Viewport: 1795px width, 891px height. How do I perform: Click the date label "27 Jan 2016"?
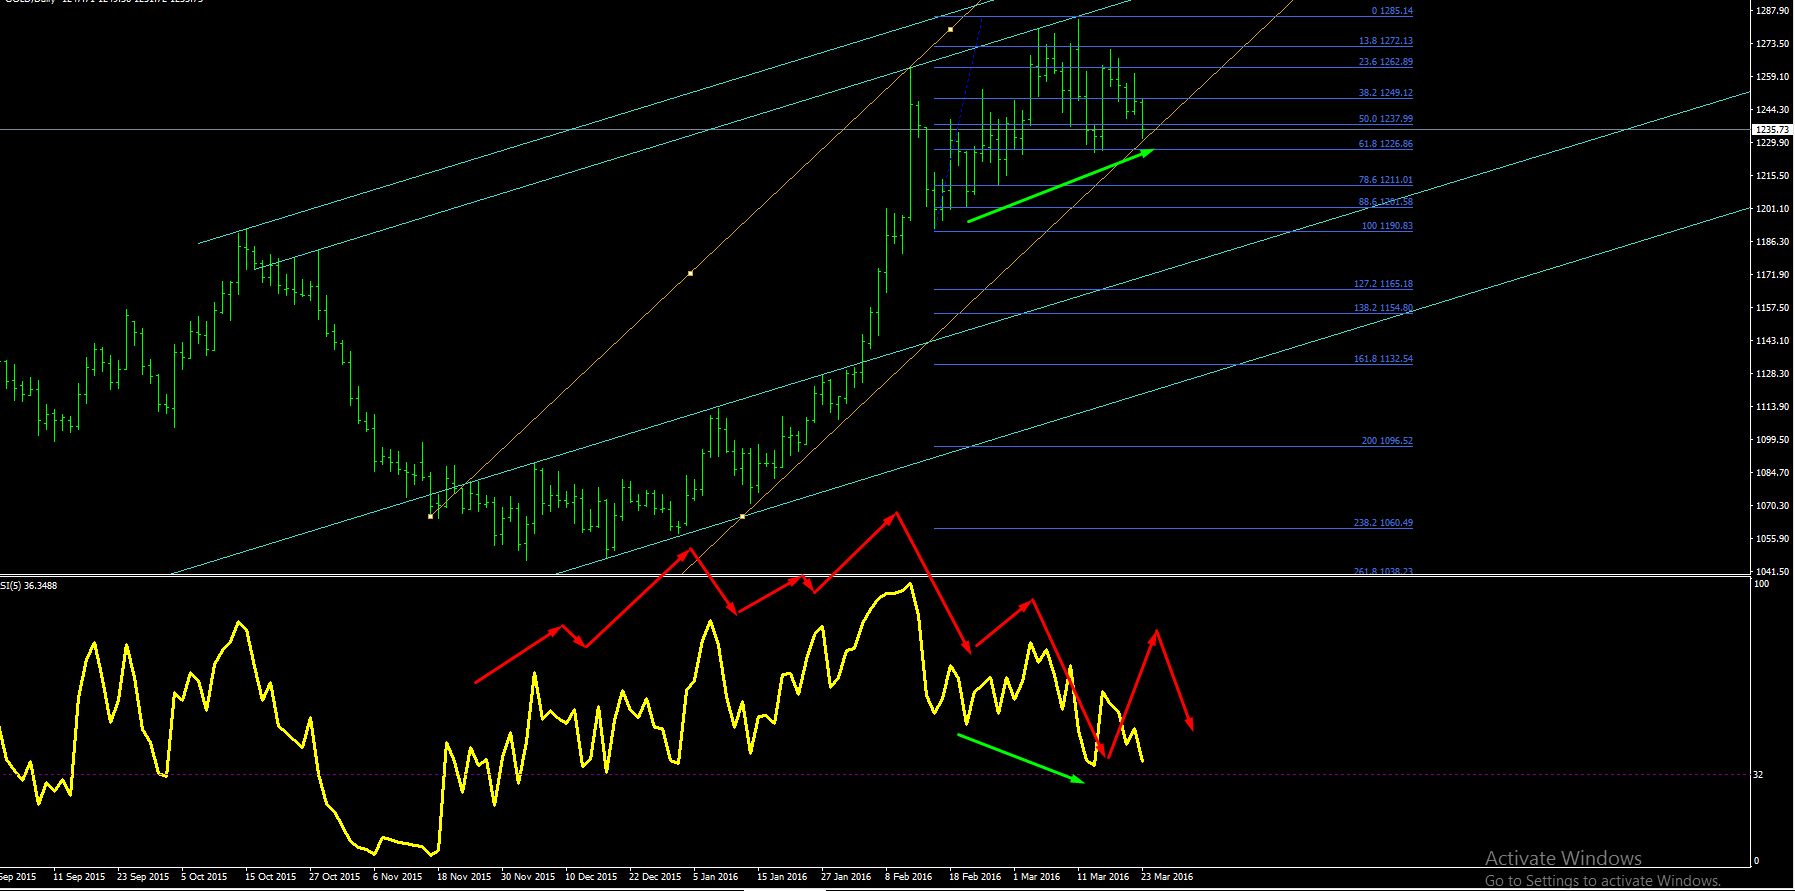point(846,877)
